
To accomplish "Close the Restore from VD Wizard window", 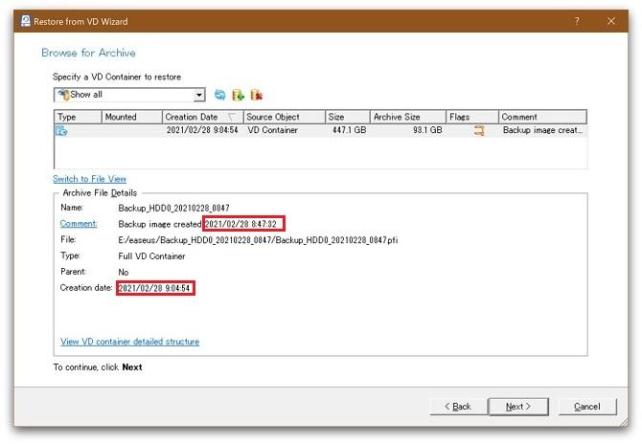I will click(611, 21).
